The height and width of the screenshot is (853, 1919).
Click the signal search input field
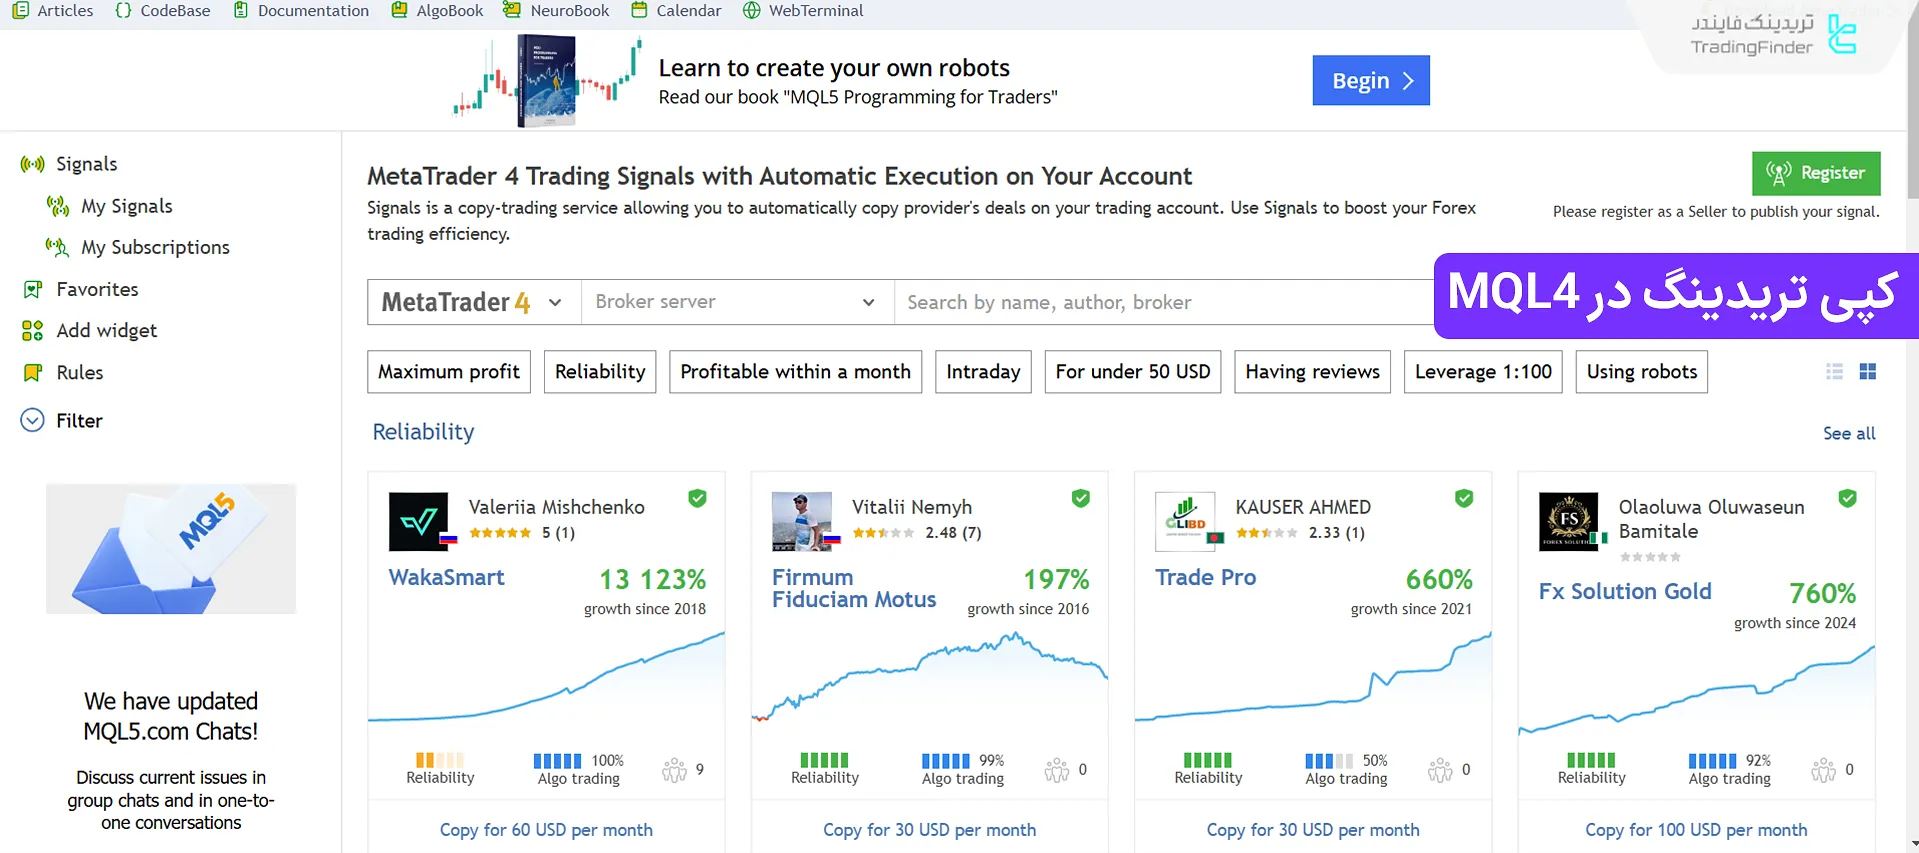click(x=1160, y=302)
